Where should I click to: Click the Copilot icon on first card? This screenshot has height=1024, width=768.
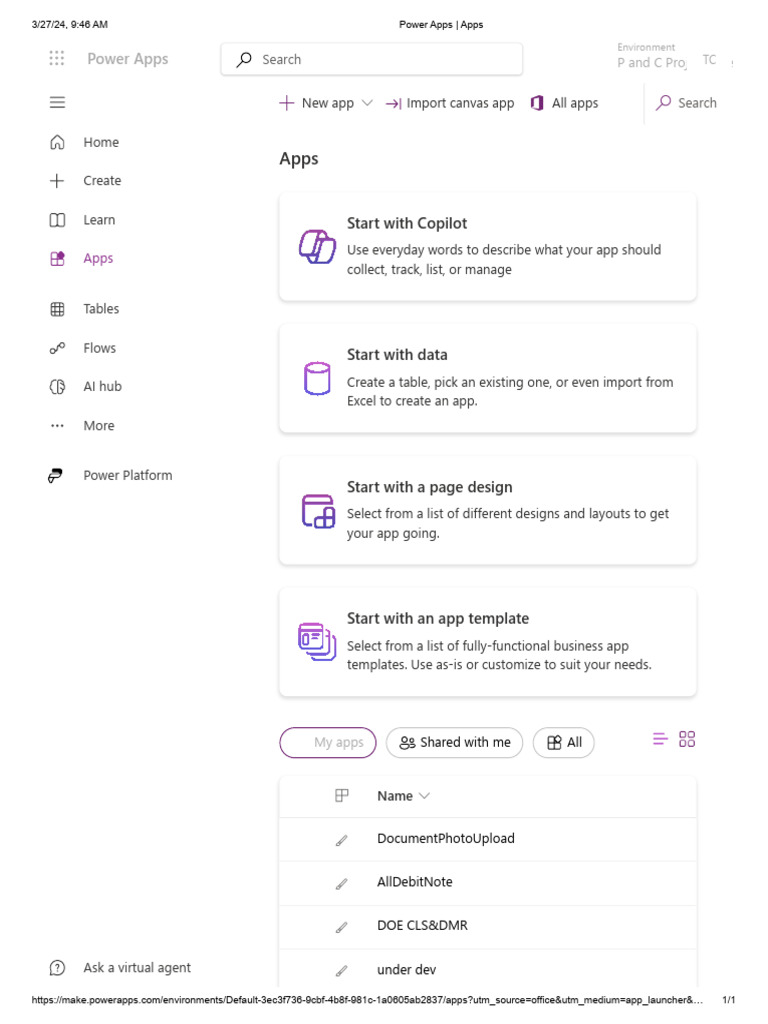coord(317,247)
